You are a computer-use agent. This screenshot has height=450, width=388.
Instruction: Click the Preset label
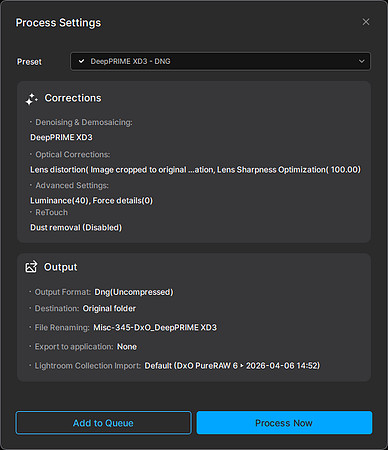point(29,62)
